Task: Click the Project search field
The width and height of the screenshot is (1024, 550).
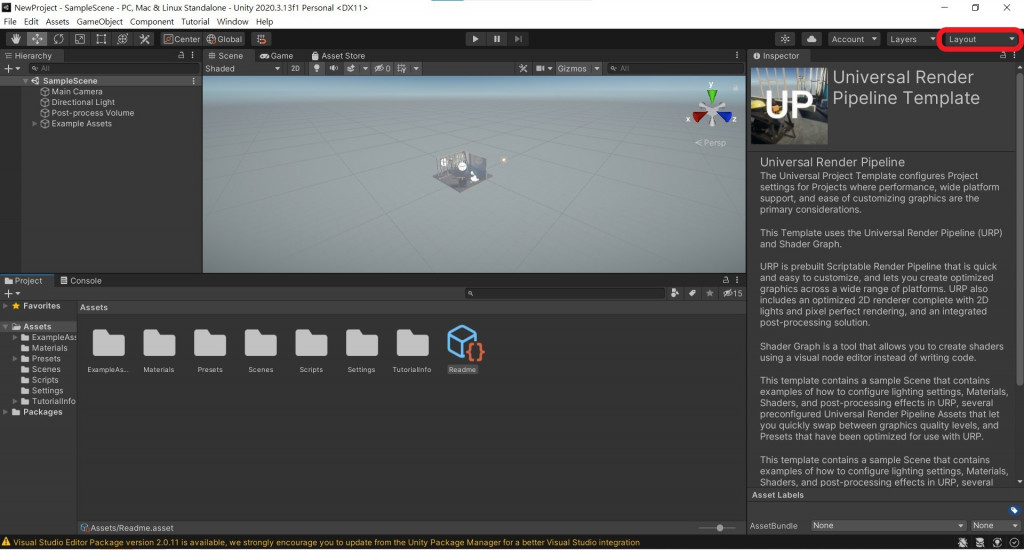Action: 565,293
